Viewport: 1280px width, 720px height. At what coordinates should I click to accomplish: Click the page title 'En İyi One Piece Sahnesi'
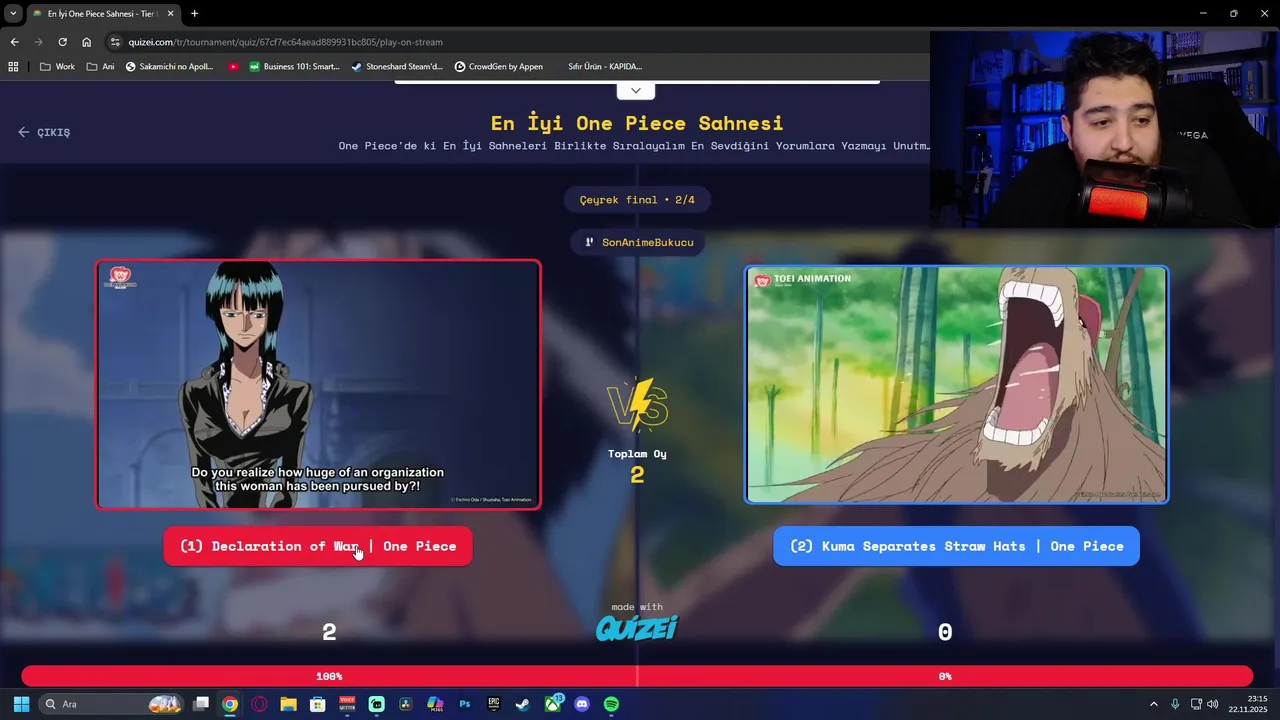[637, 123]
